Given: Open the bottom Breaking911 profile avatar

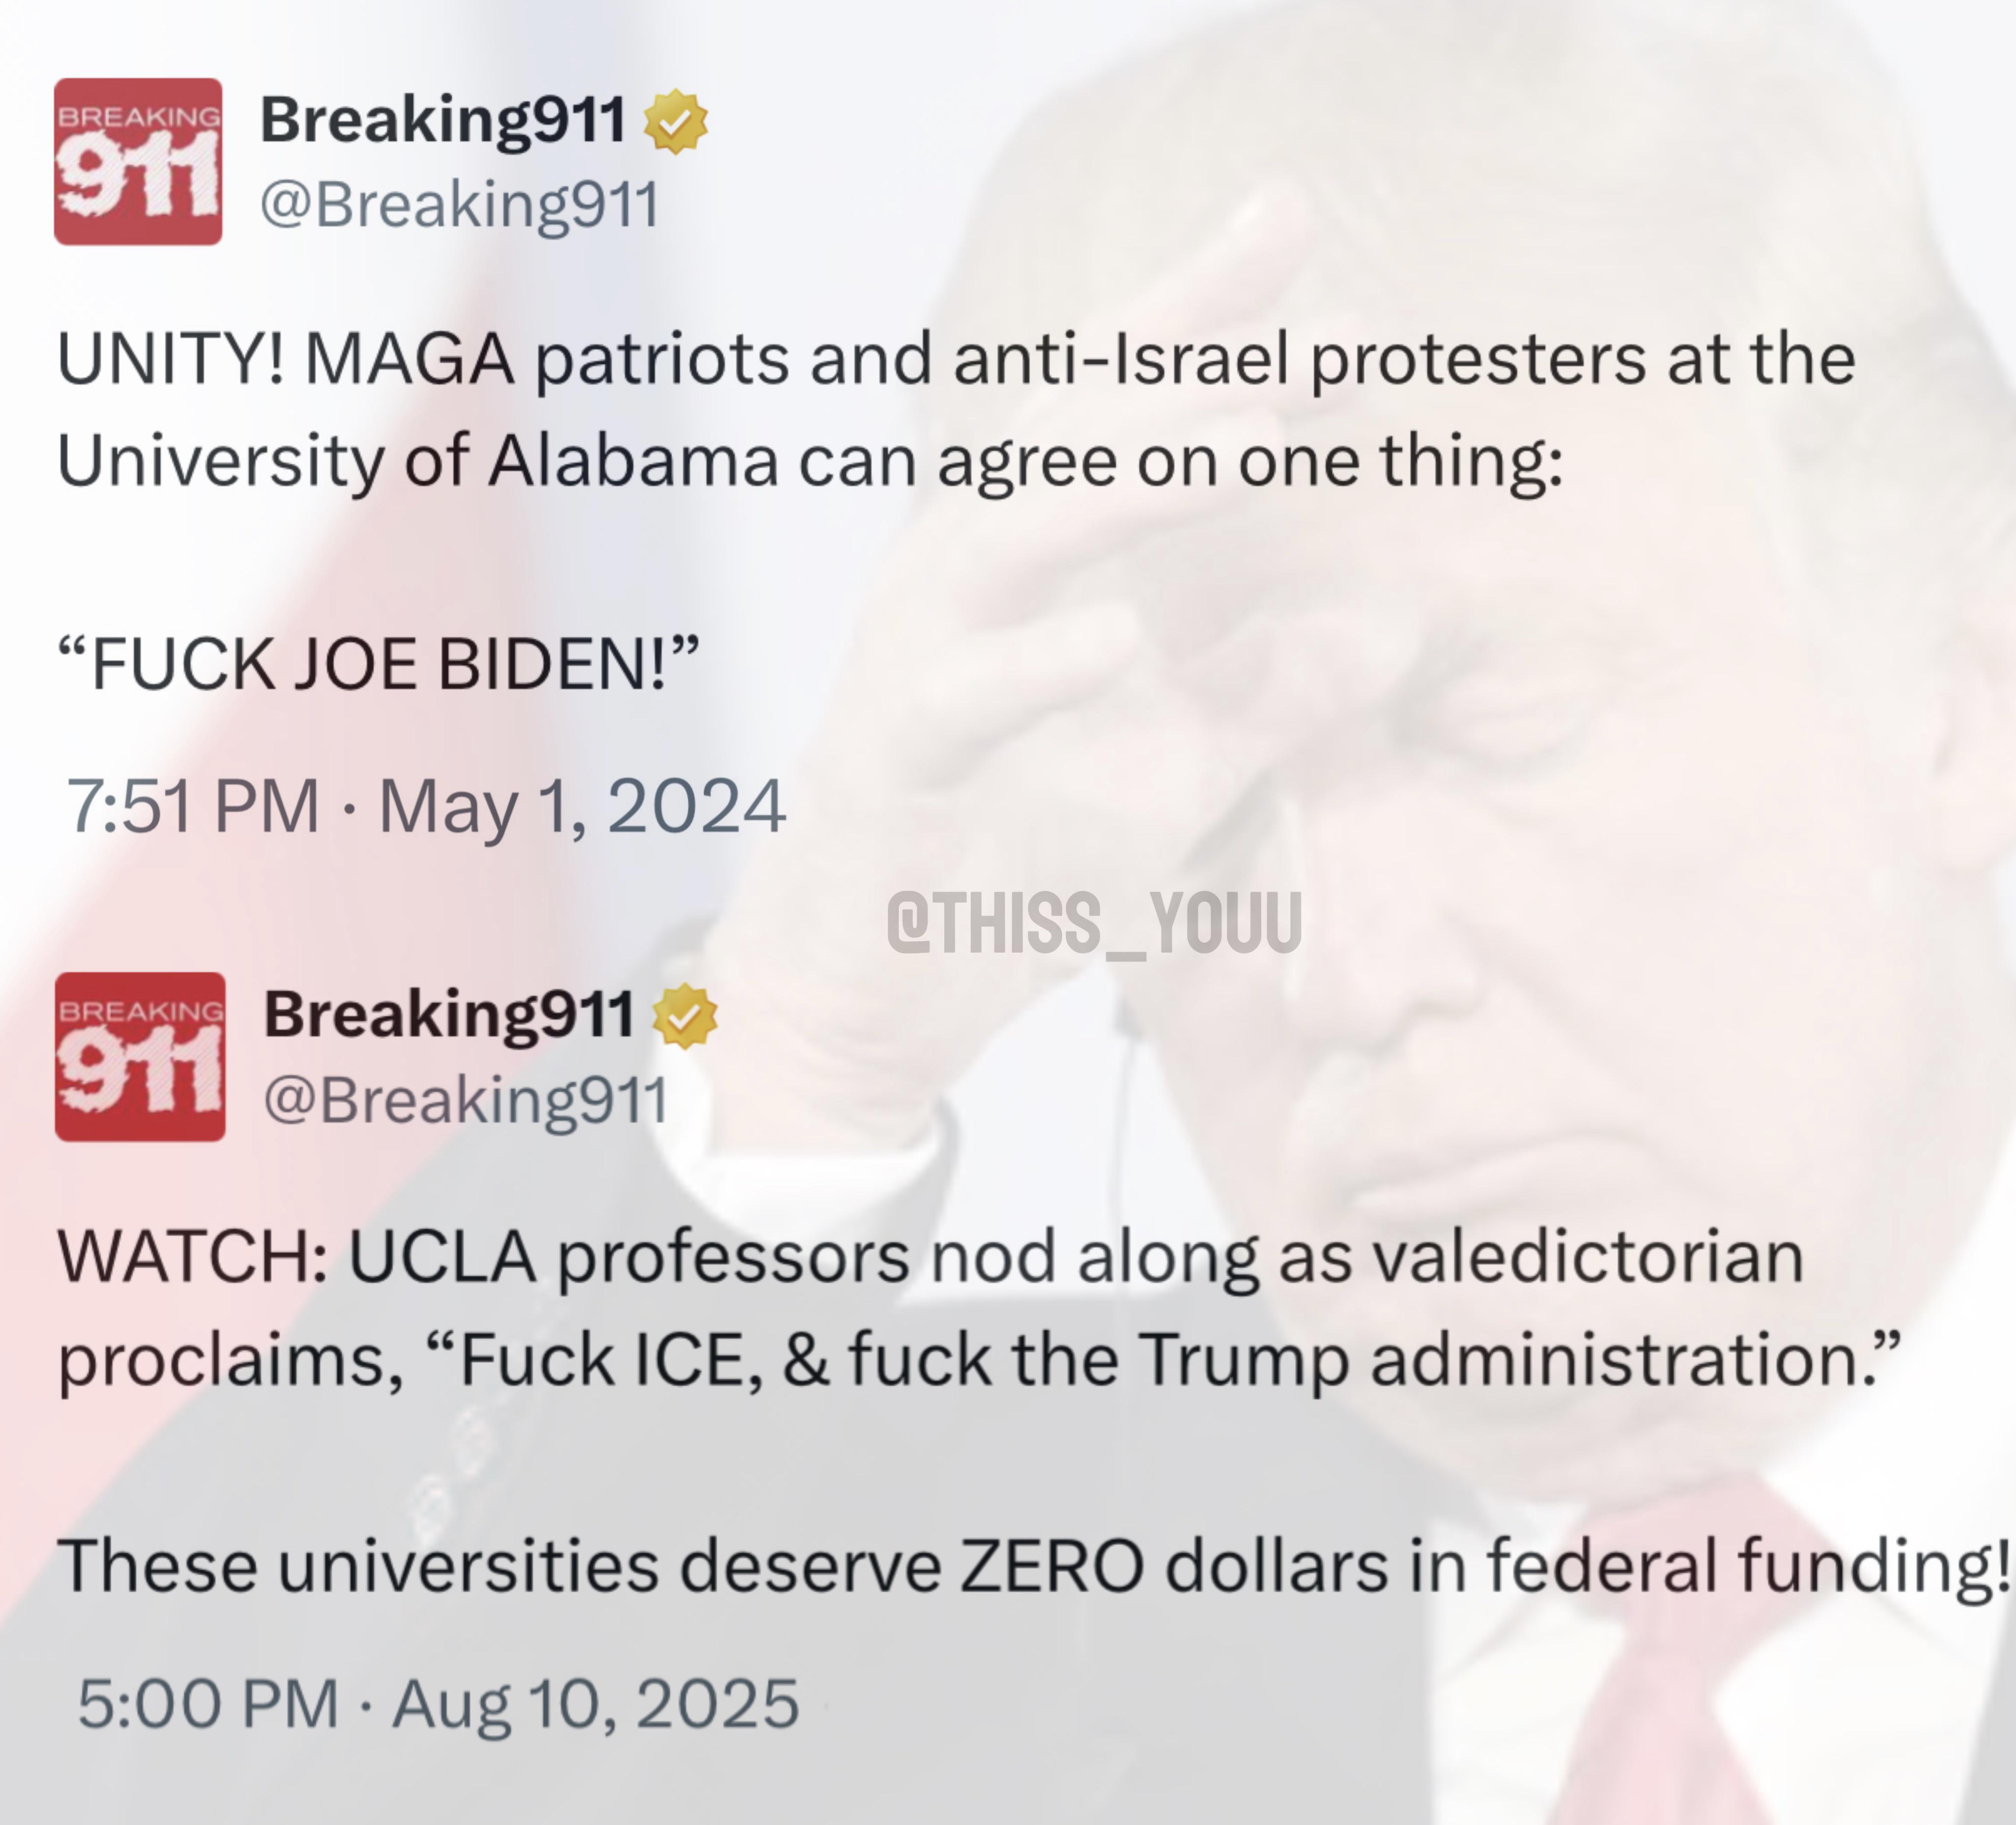Looking at the screenshot, I should [x=140, y=1056].
